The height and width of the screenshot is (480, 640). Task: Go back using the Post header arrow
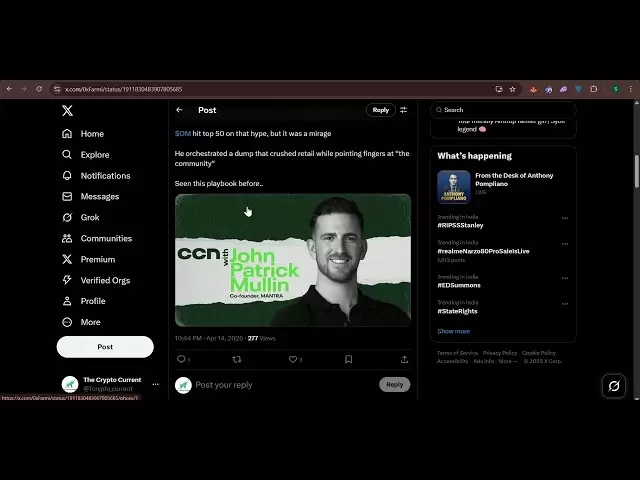tap(179, 110)
